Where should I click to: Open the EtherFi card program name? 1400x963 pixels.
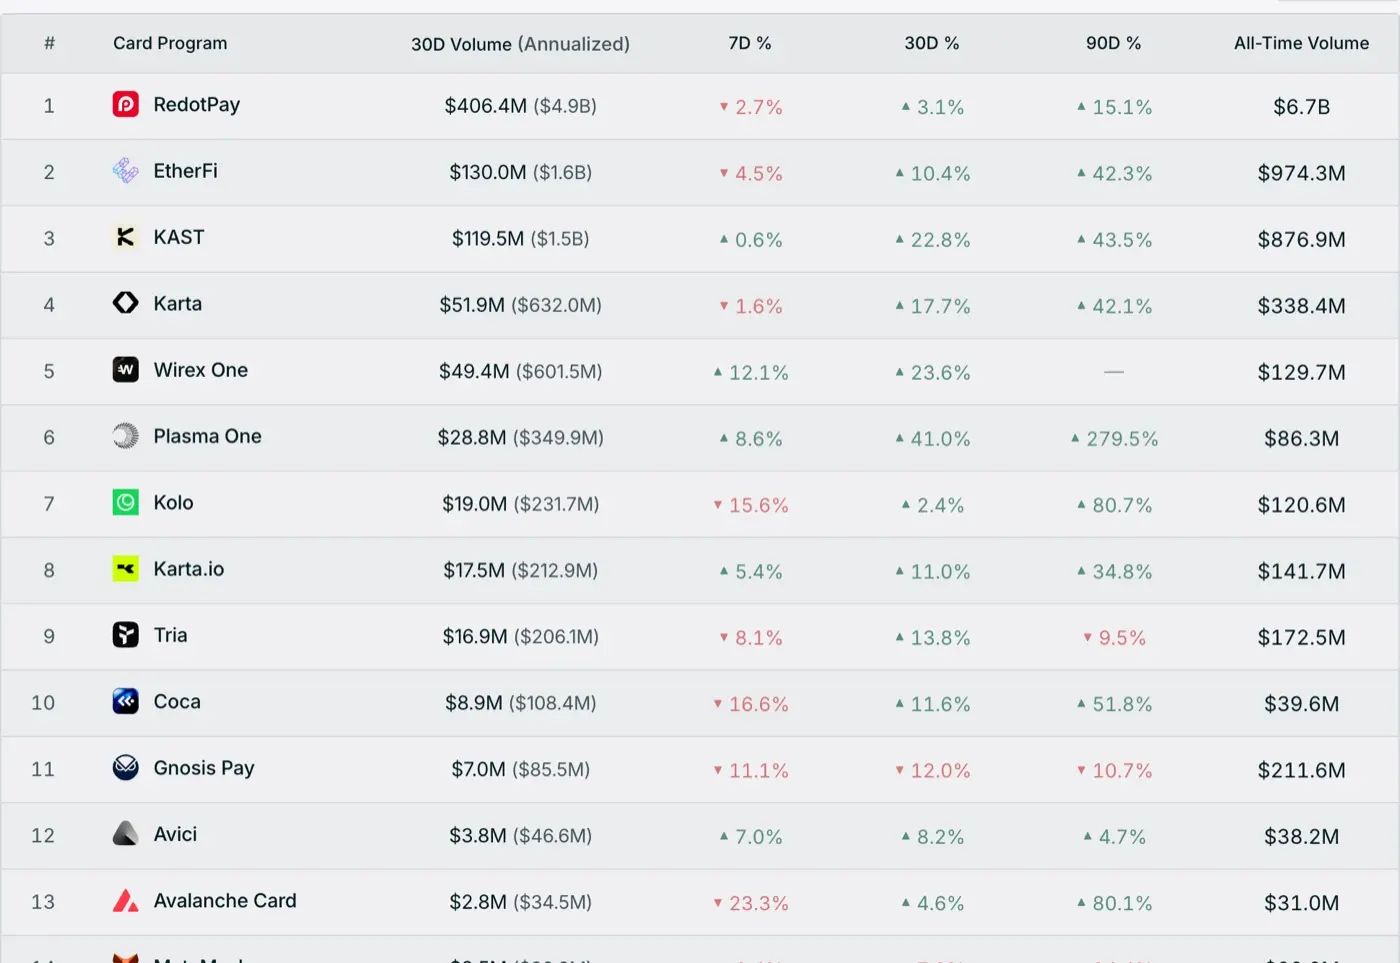tap(186, 171)
